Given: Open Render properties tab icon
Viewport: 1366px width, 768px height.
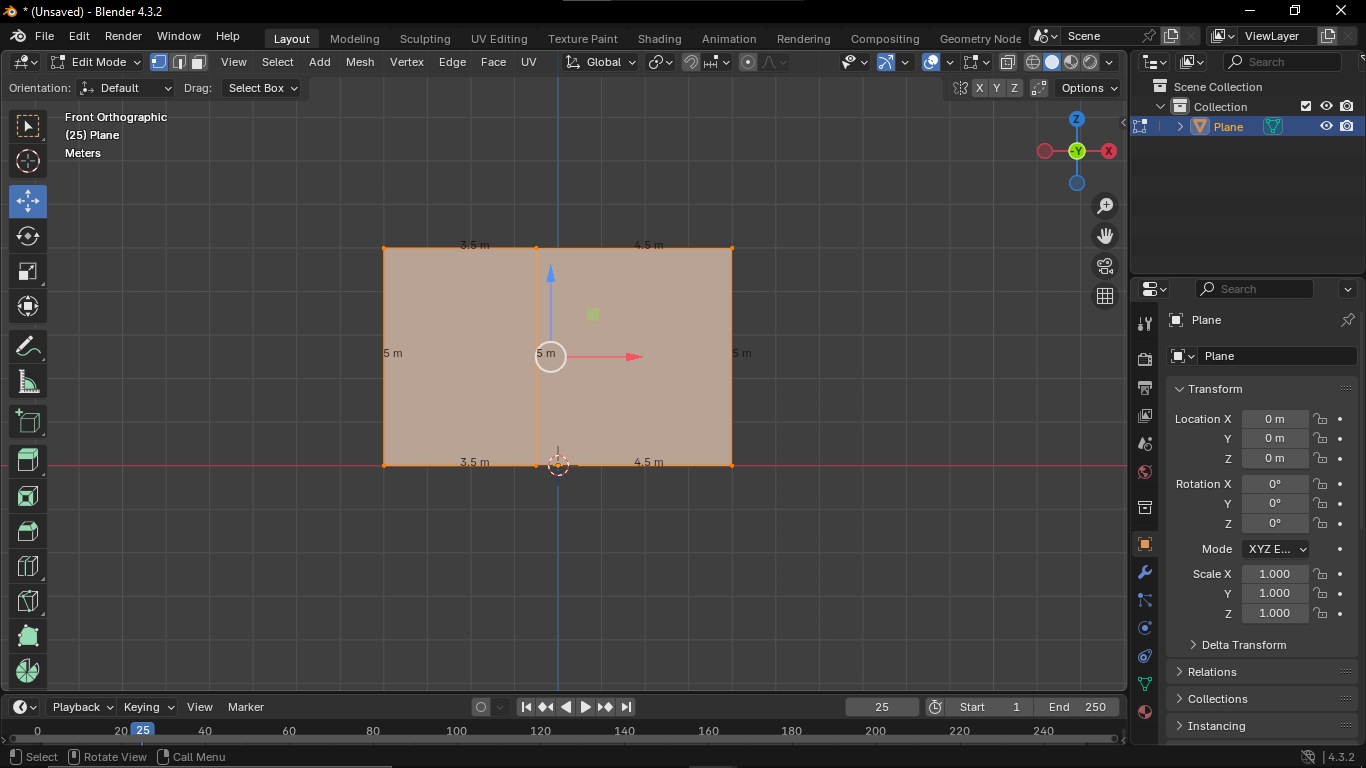Looking at the screenshot, I should point(1145,359).
